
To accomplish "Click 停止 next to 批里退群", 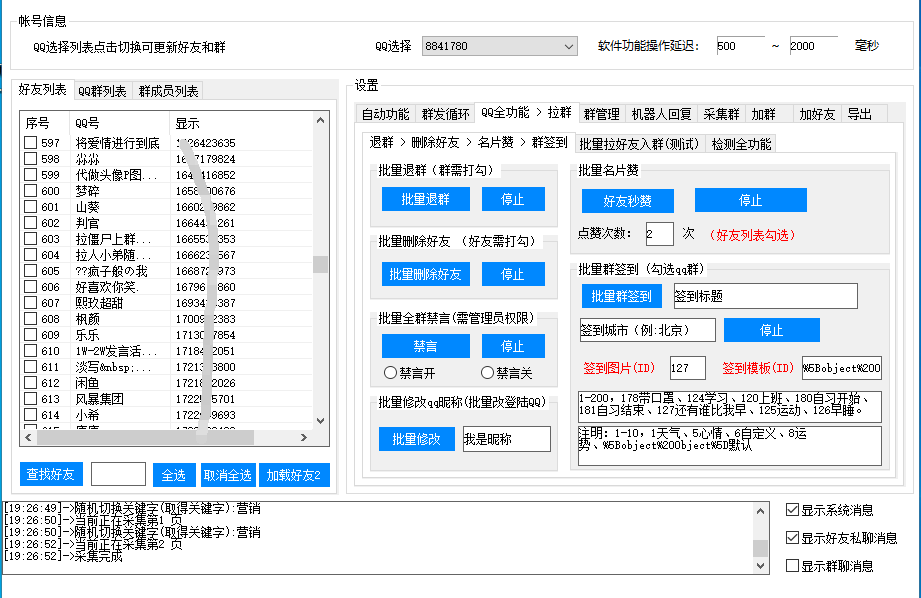I will coord(513,199).
